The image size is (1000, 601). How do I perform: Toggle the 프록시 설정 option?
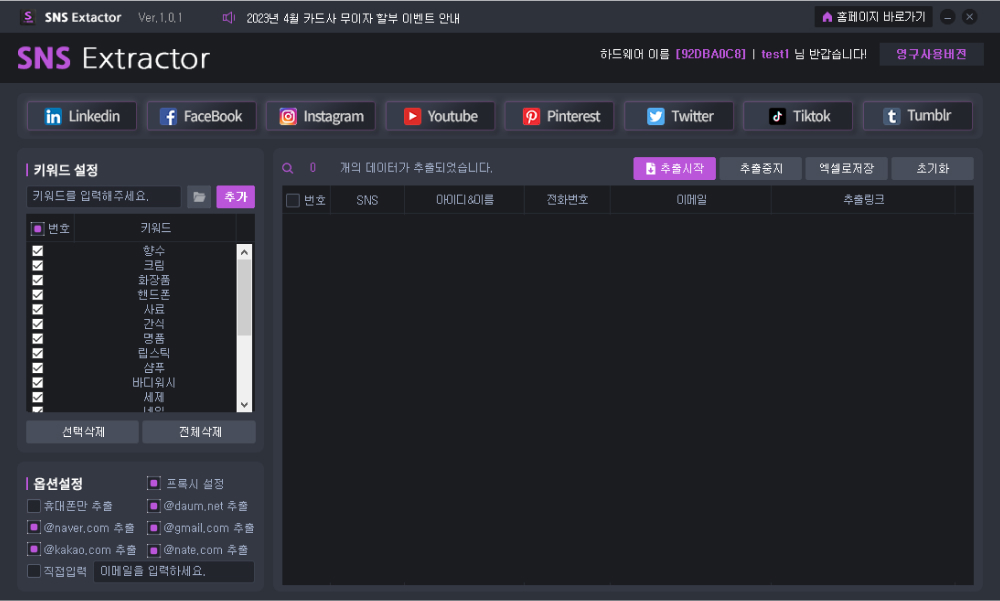154,484
